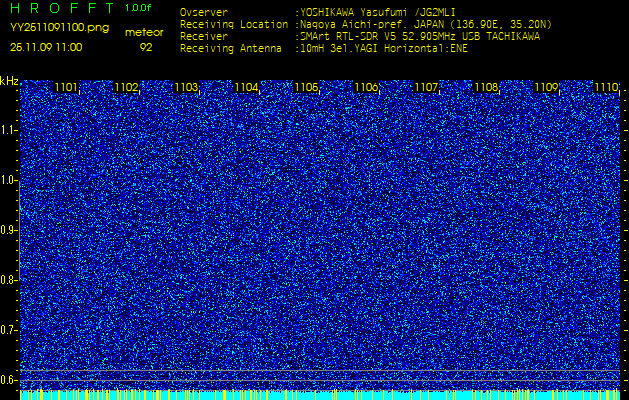This screenshot has width=629, height=400.
Task: Click the 0.8 kHz frequency tick label
Action: pyautogui.click(x=8, y=280)
